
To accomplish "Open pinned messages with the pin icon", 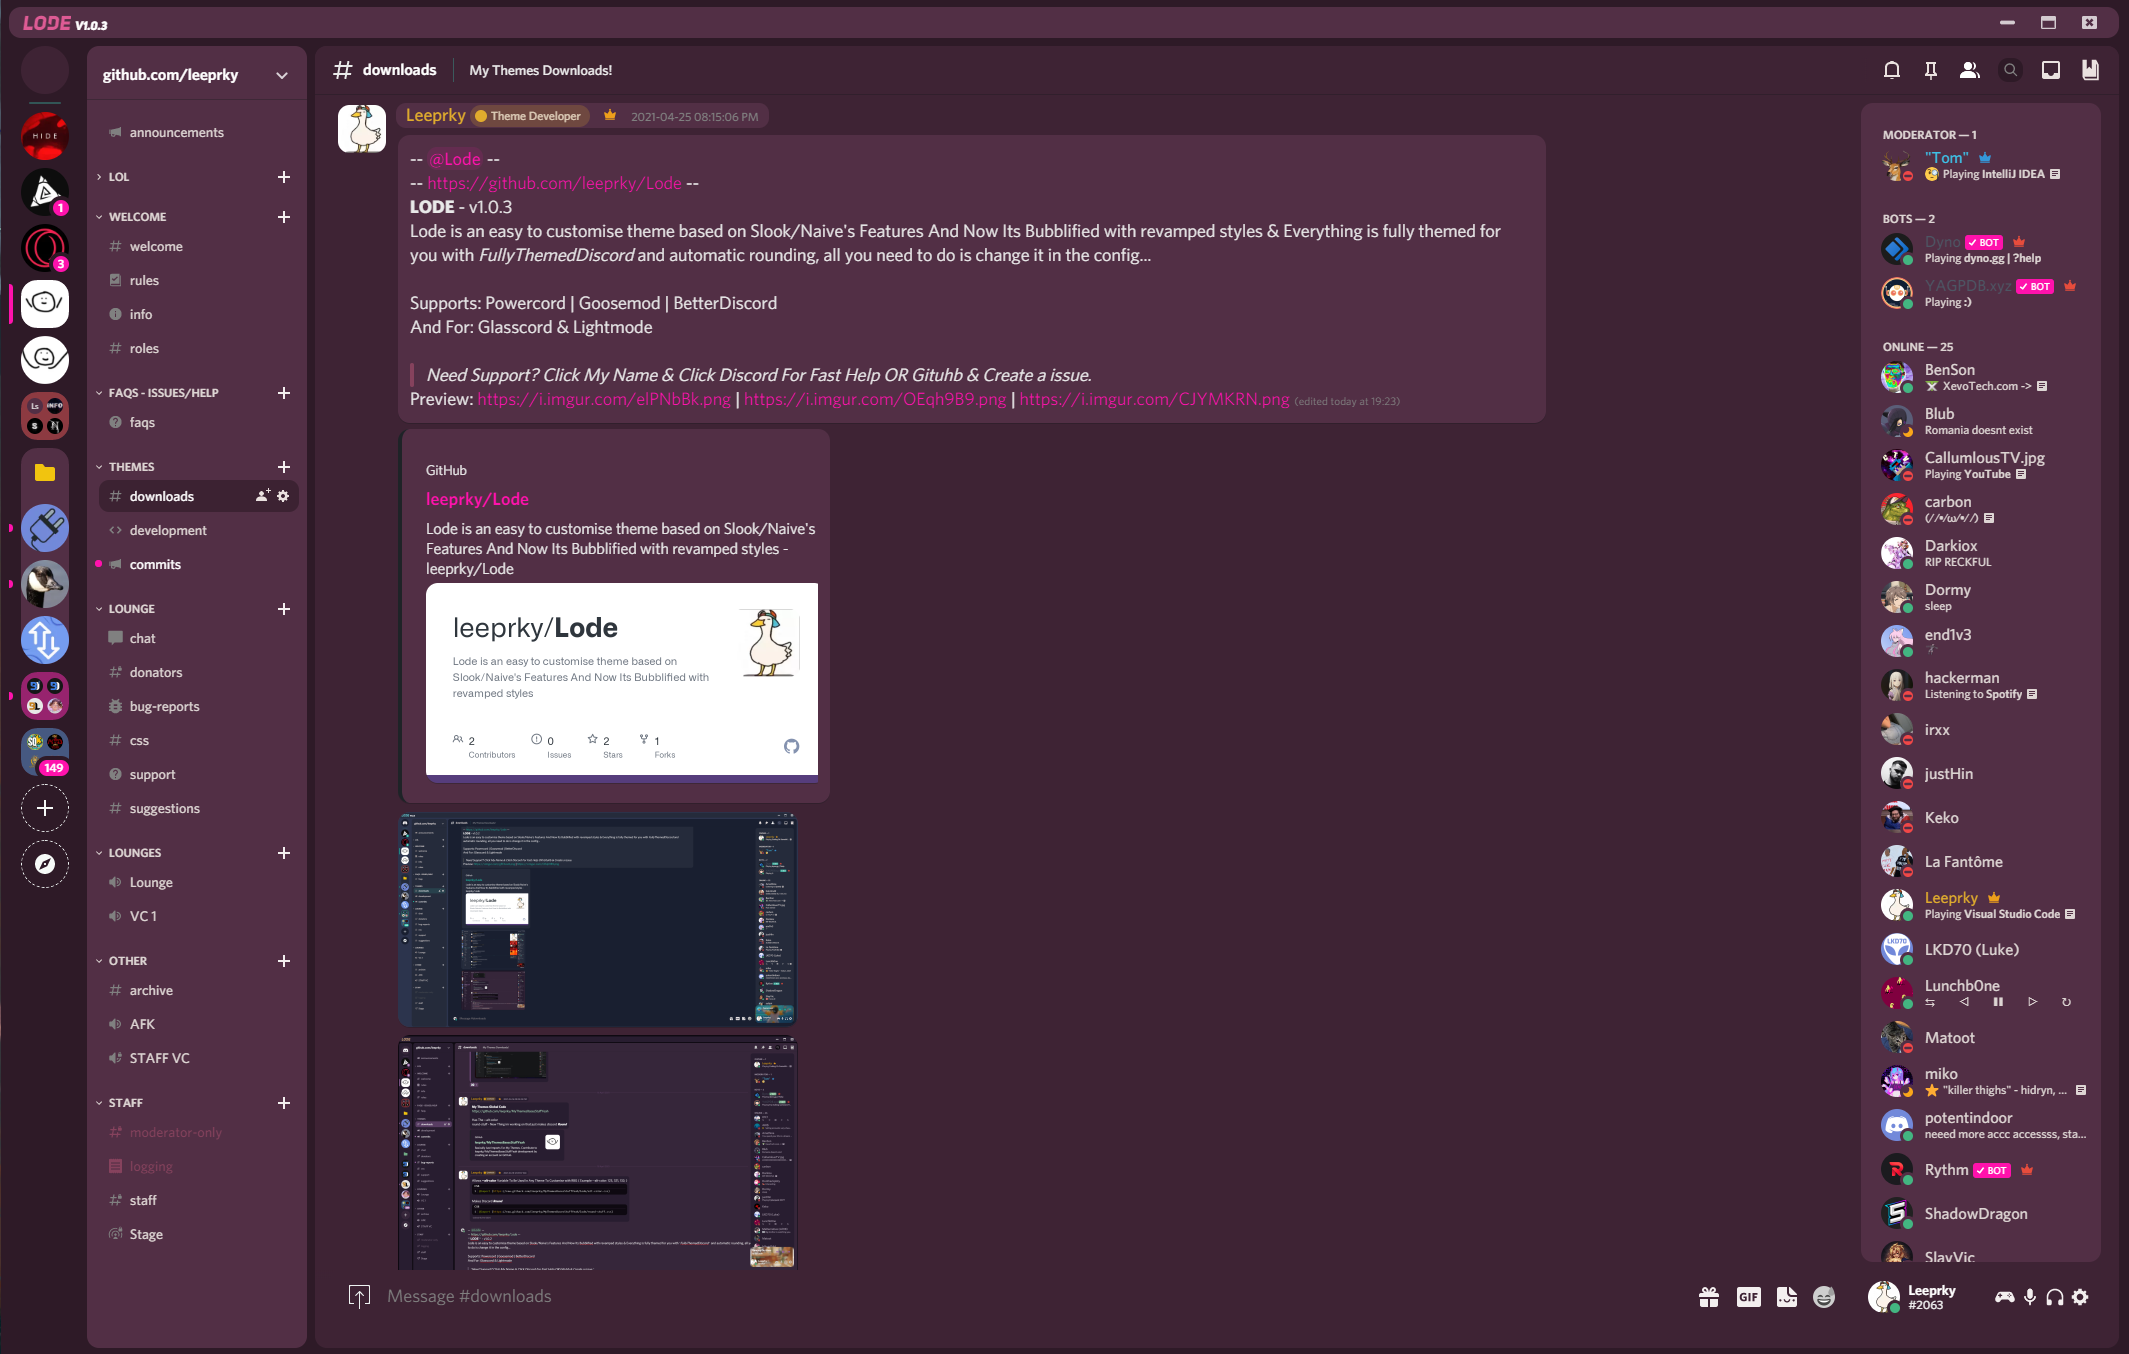I will [1930, 70].
